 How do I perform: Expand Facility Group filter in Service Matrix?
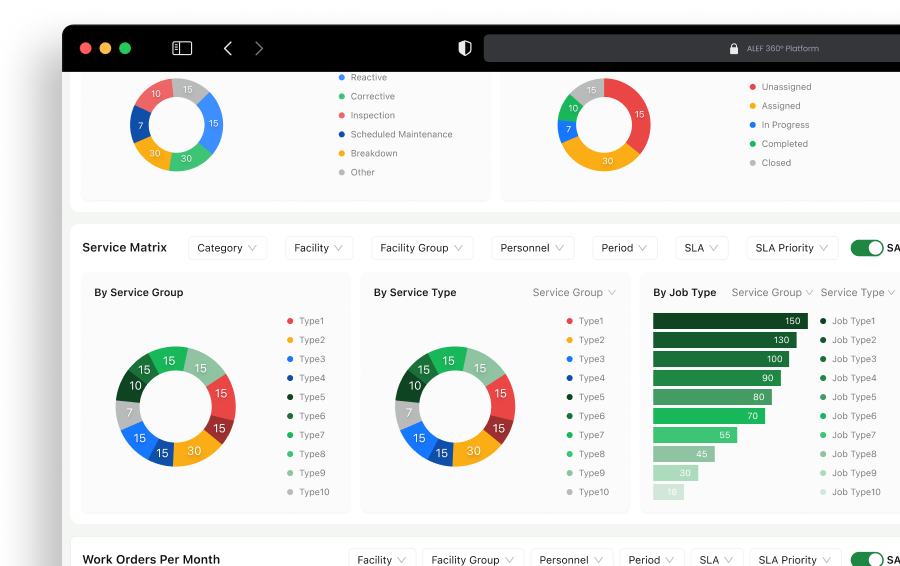pos(422,248)
